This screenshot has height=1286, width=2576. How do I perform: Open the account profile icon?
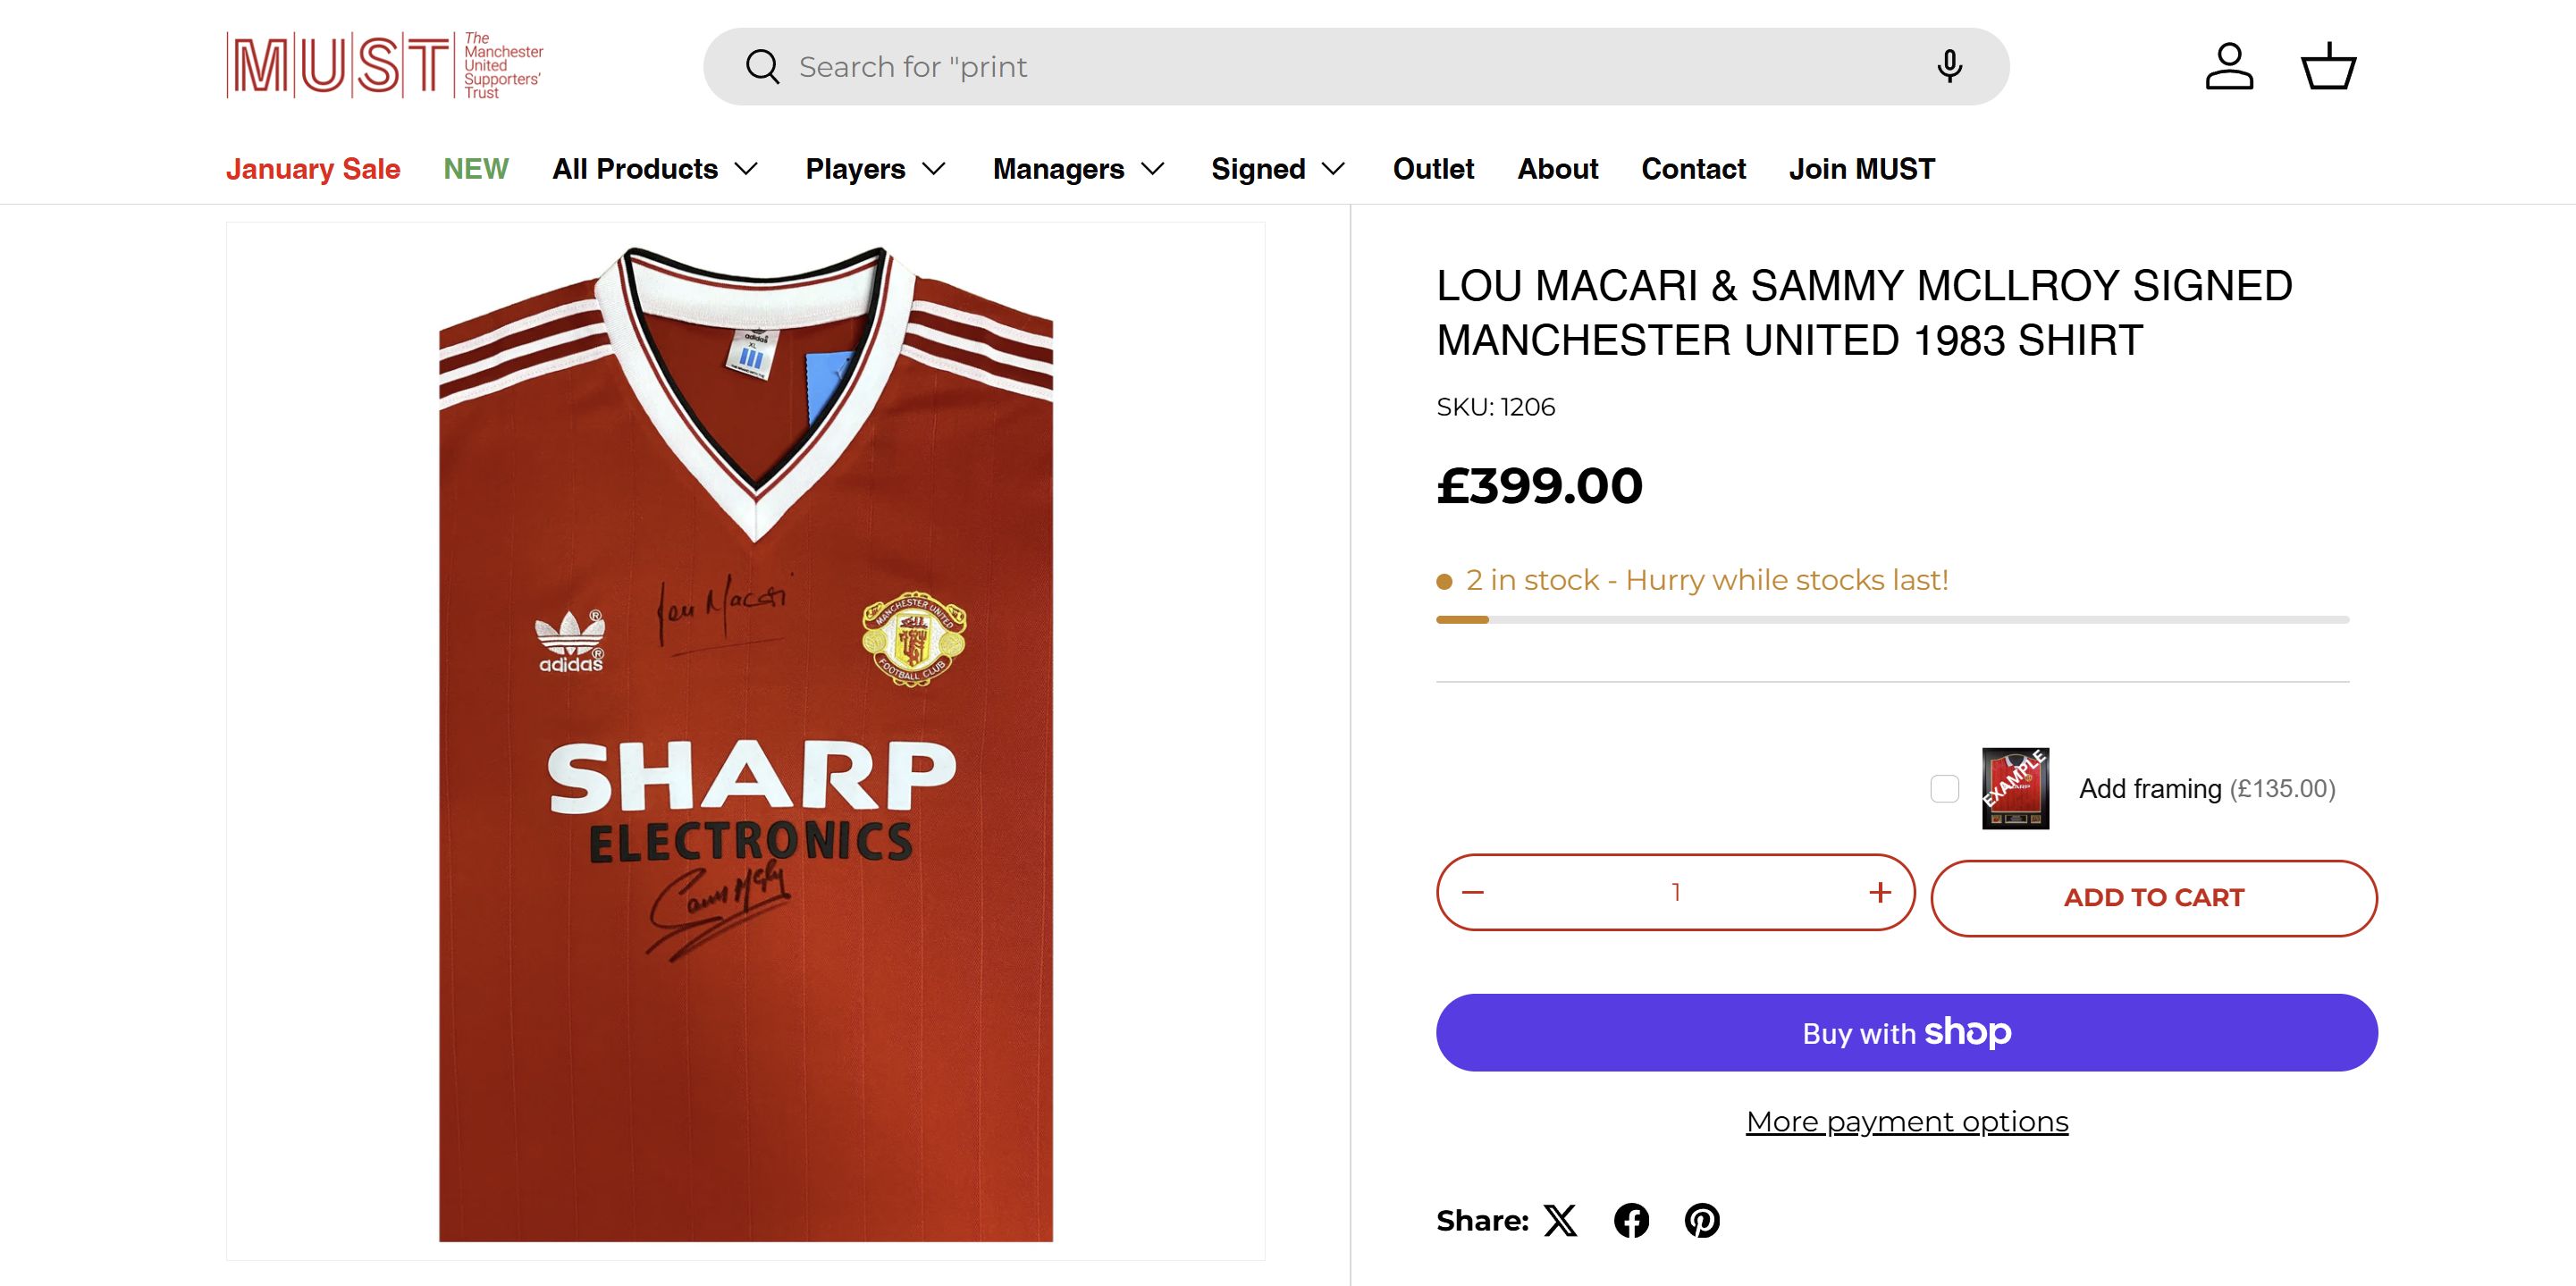click(2229, 67)
